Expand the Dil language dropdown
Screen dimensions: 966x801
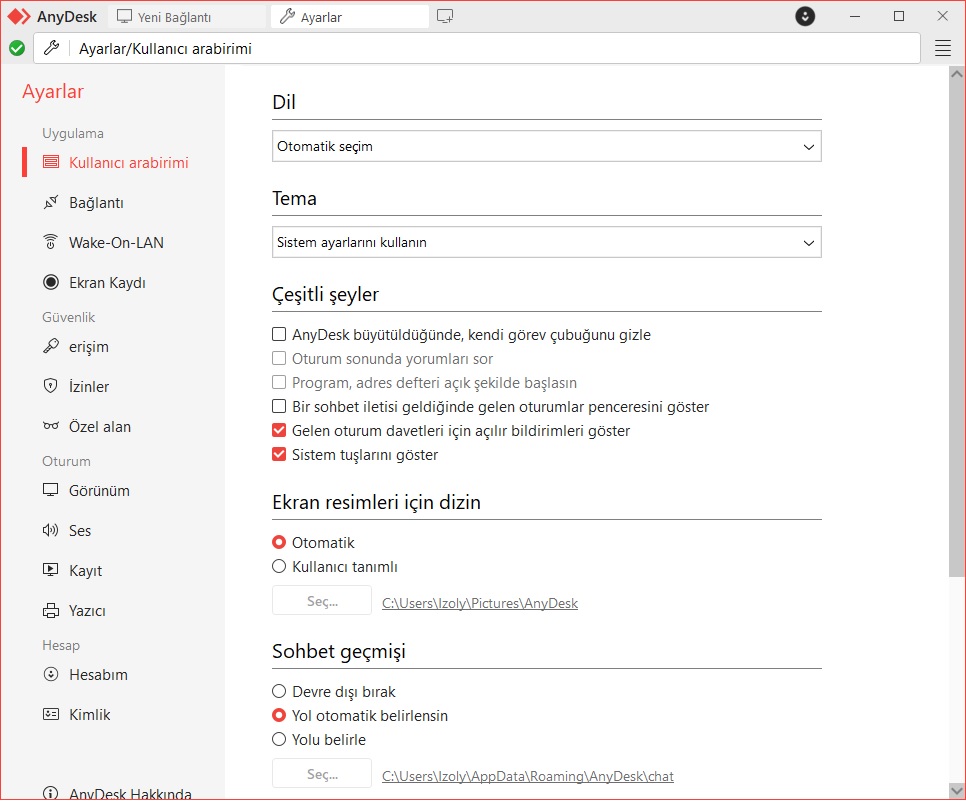546,147
